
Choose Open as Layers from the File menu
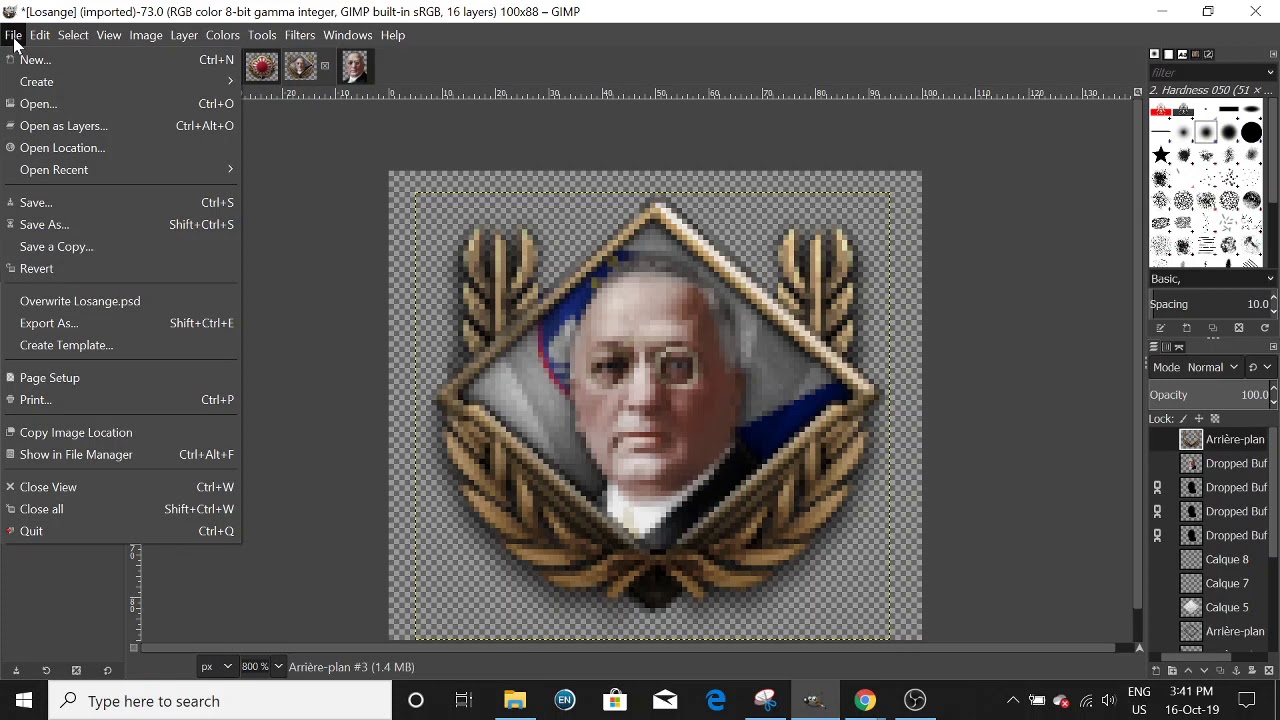tap(120, 126)
